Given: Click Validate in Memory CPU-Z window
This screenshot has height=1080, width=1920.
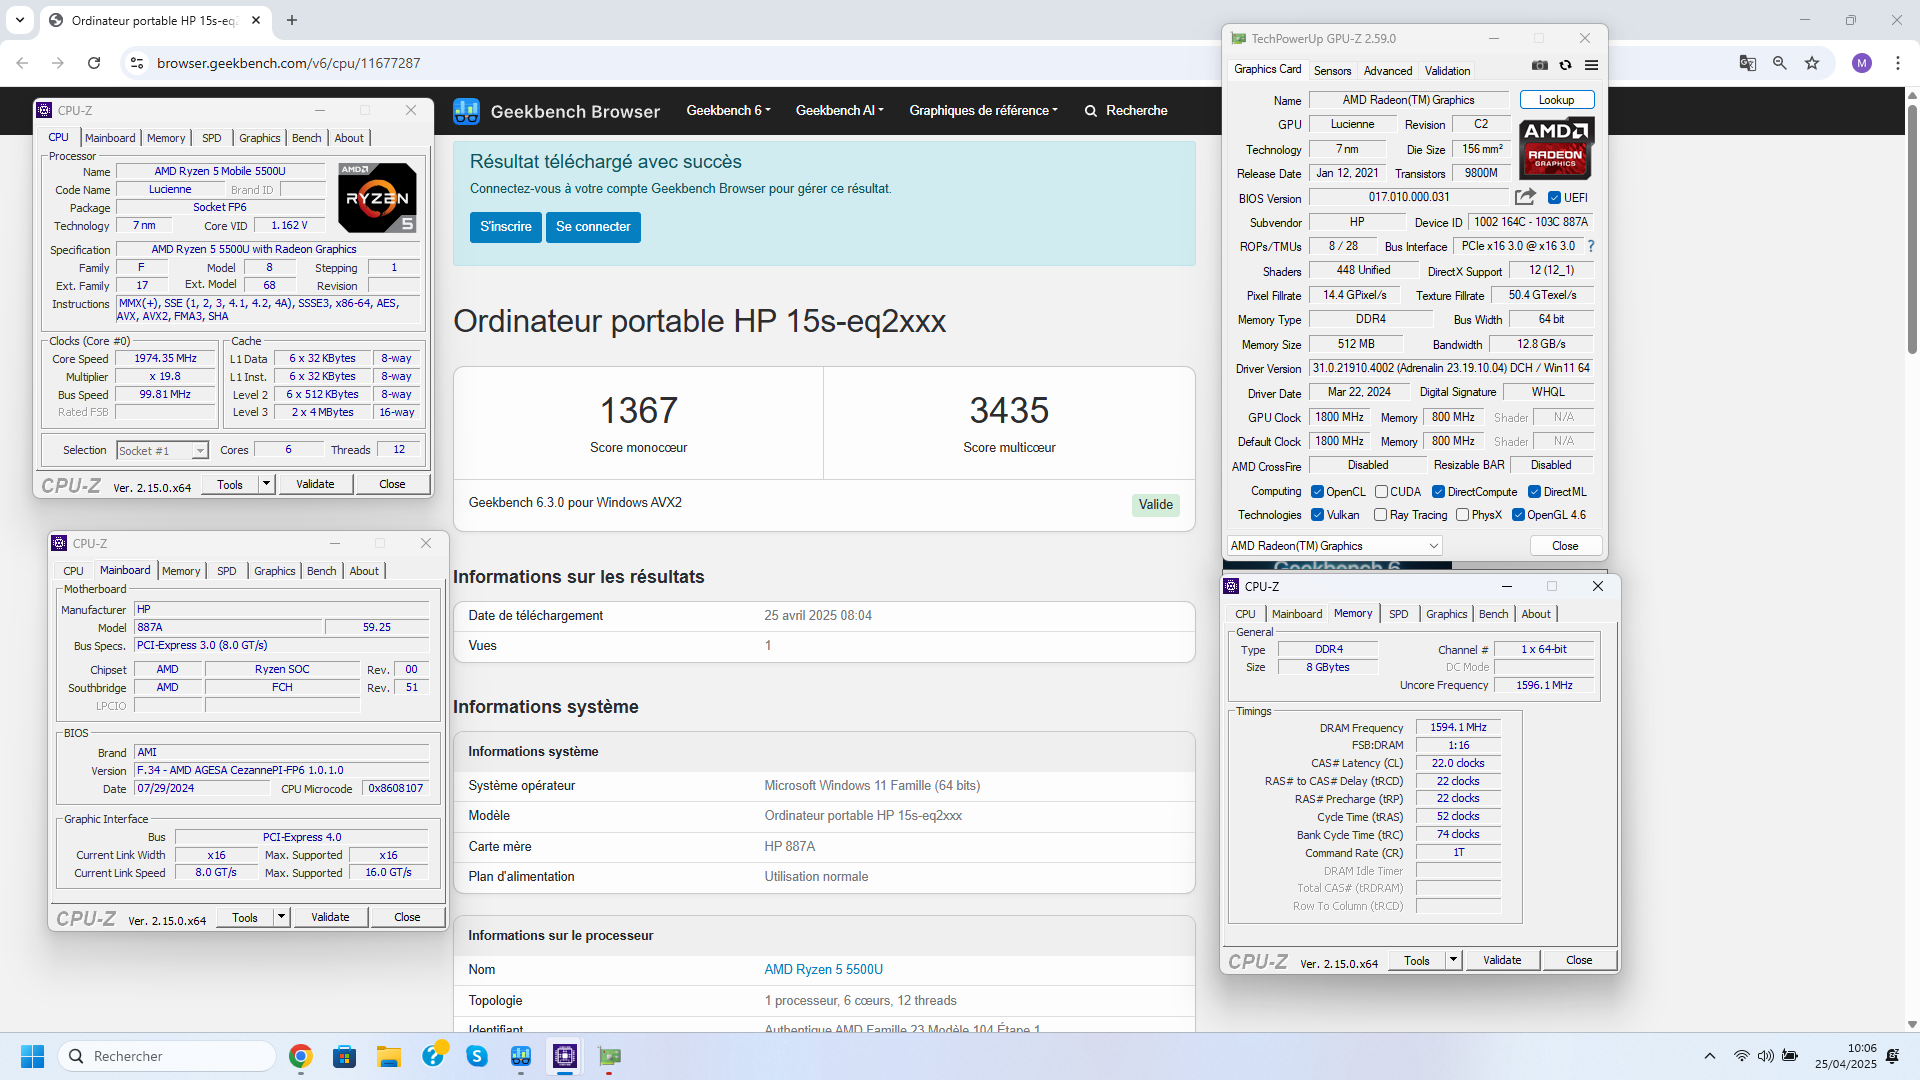Looking at the screenshot, I should point(1502,960).
